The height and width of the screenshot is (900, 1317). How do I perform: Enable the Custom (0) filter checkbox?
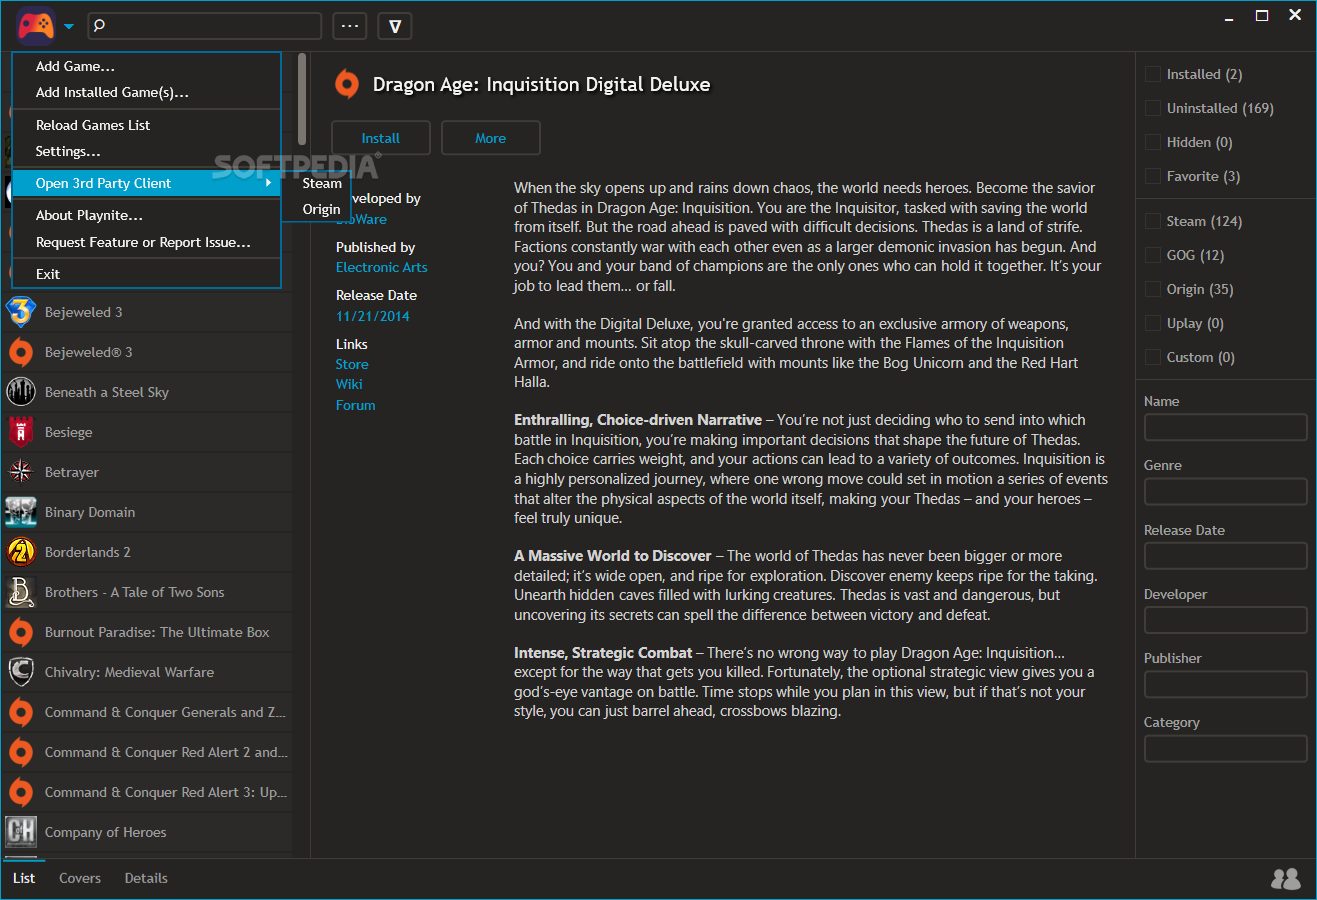point(1153,357)
